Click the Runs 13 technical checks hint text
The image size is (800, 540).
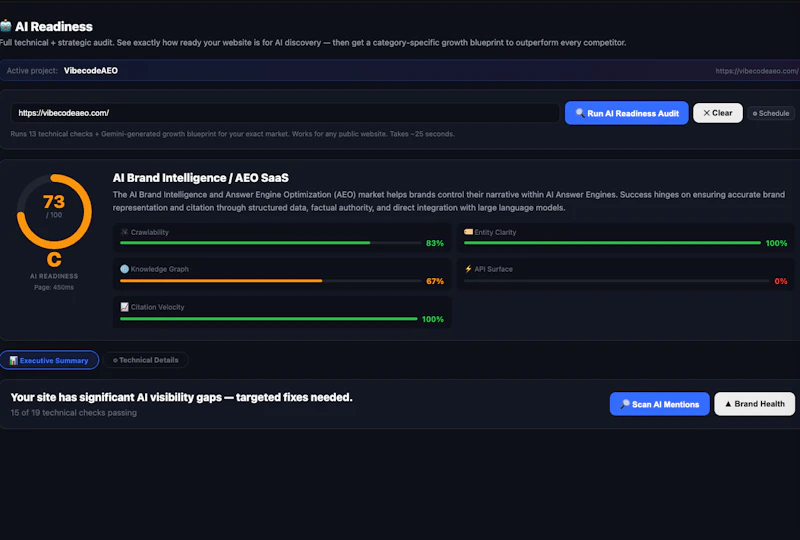tap(233, 134)
